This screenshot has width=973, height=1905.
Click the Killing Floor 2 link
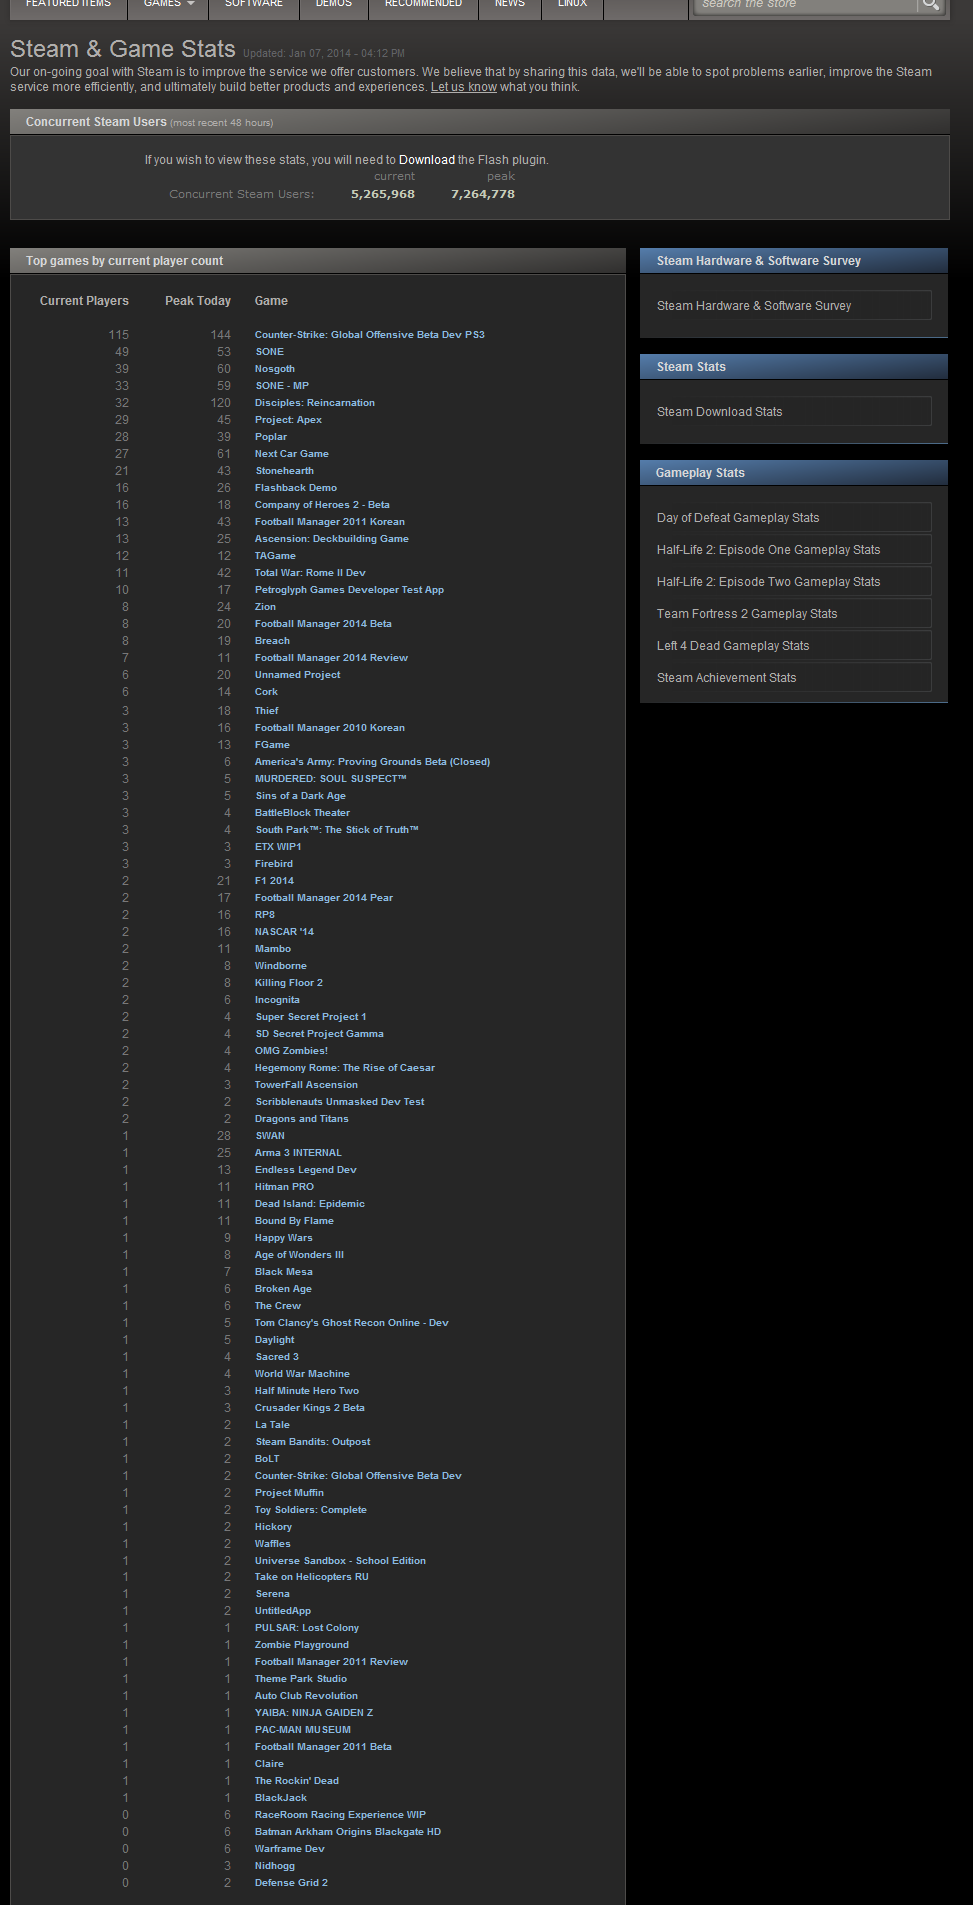coord(288,983)
